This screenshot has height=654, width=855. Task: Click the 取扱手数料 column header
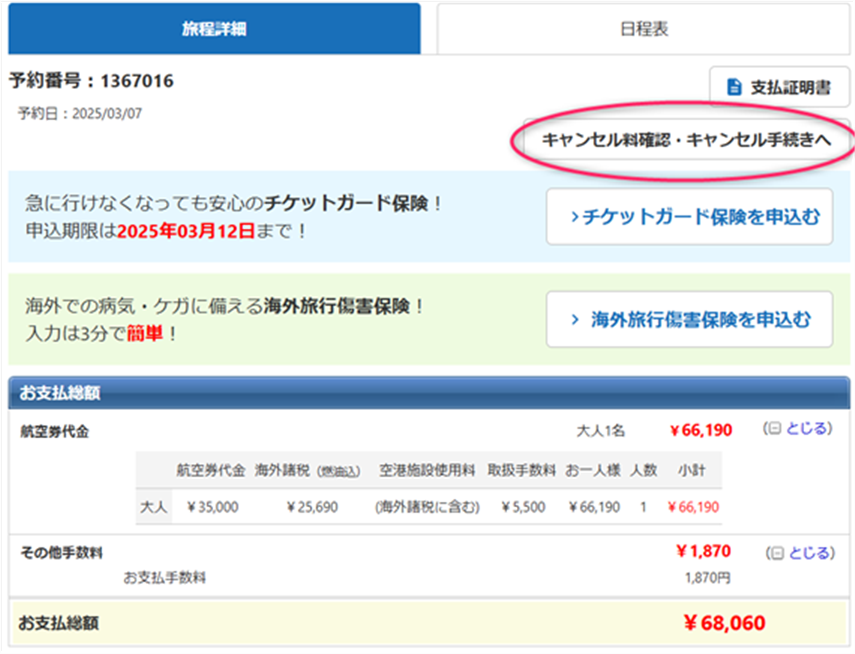[521, 470]
